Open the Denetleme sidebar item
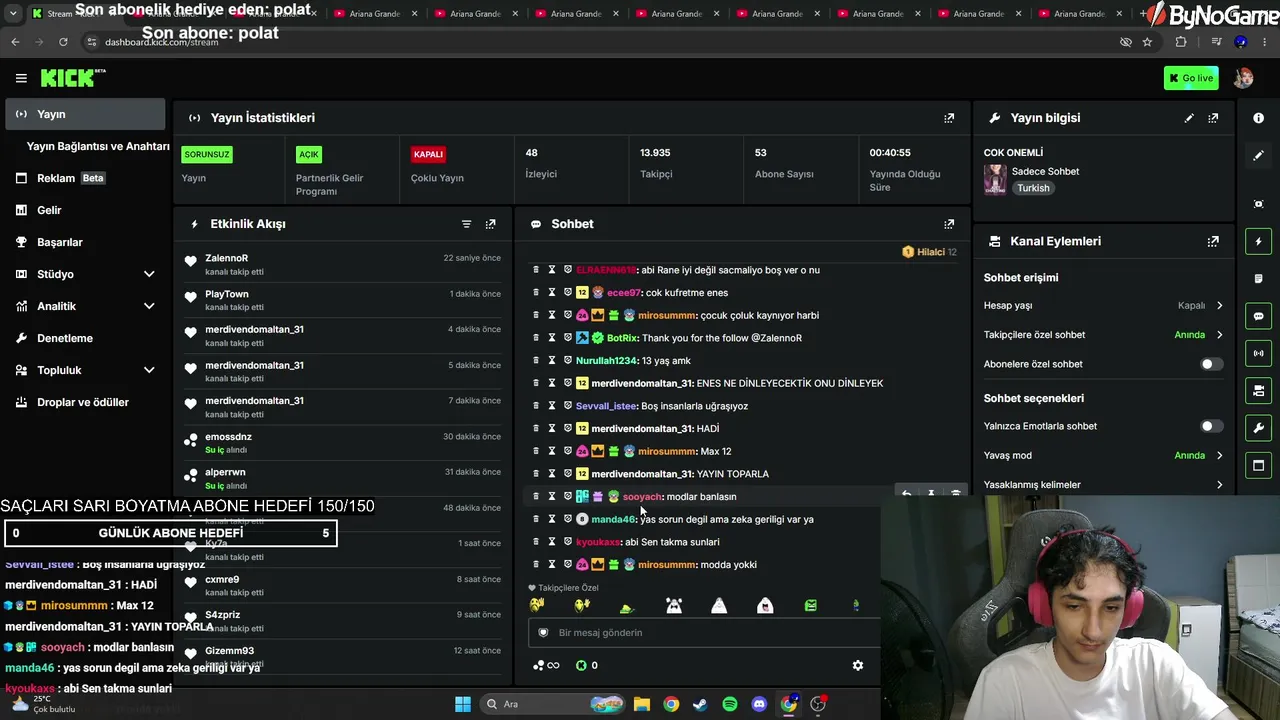1280x720 pixels. pyautogui.click(x=85, y=338)
